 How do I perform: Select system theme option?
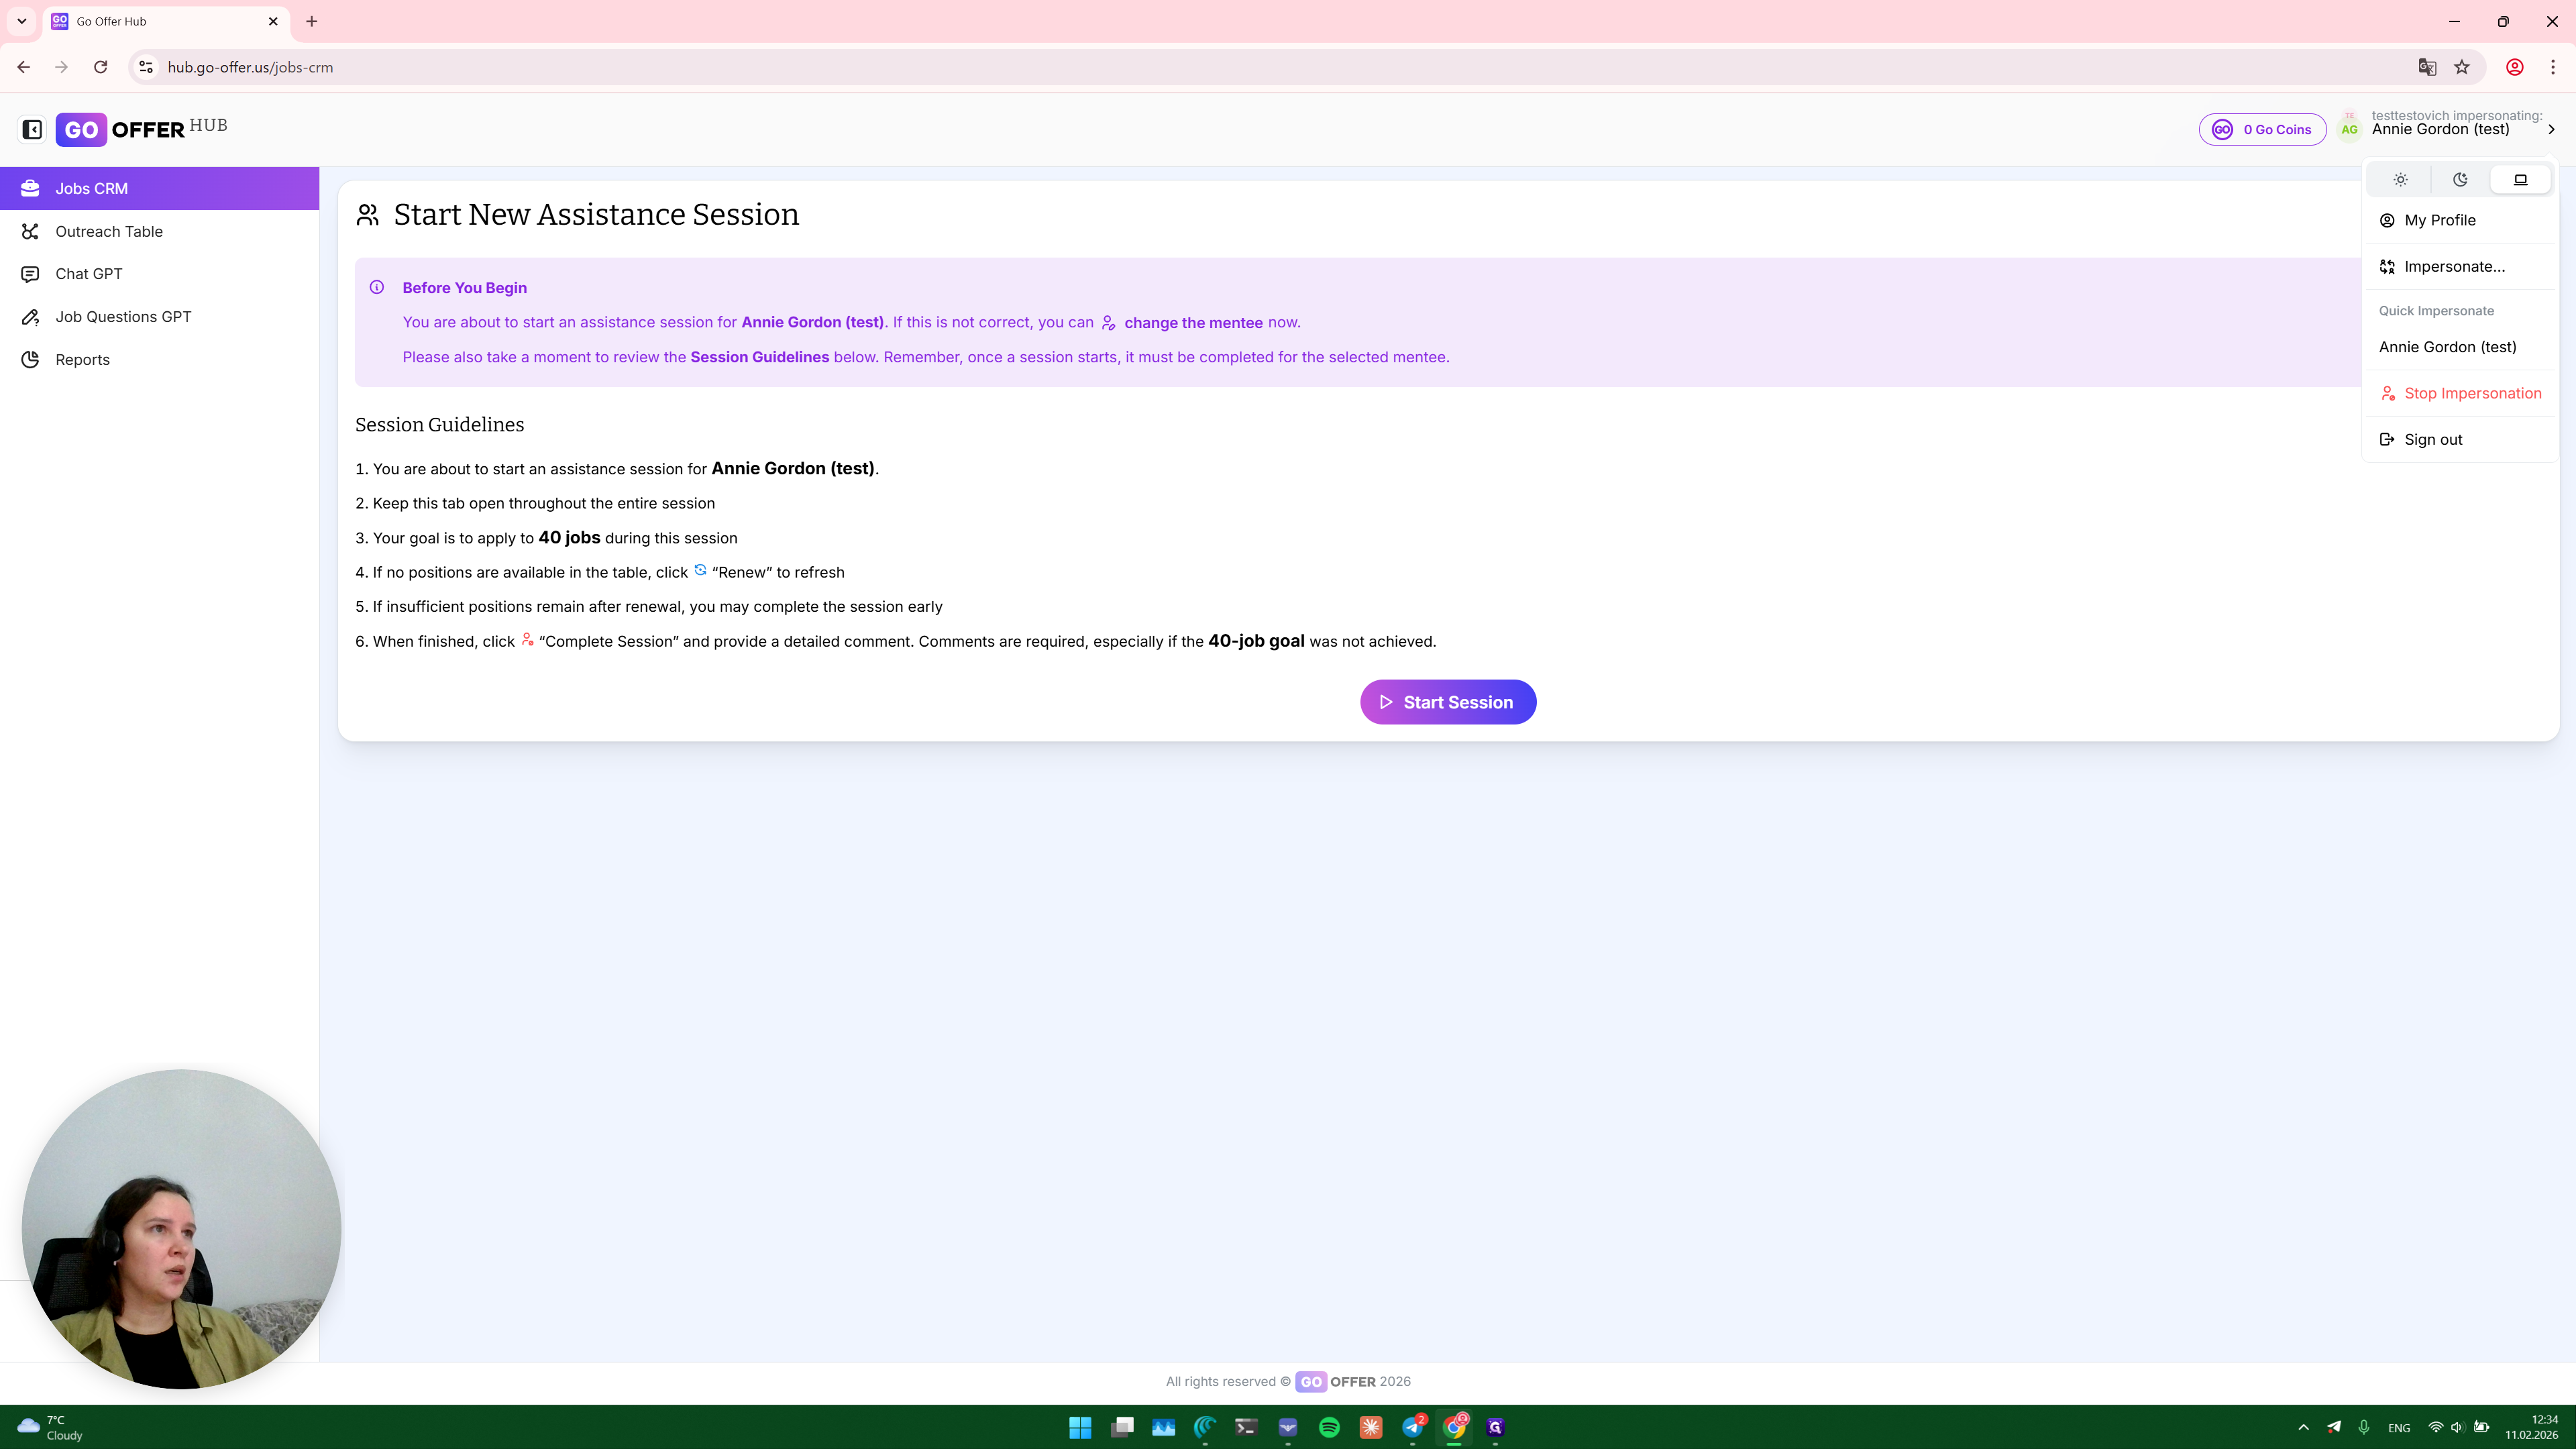pyautogui.click(x=2520, y=180)
